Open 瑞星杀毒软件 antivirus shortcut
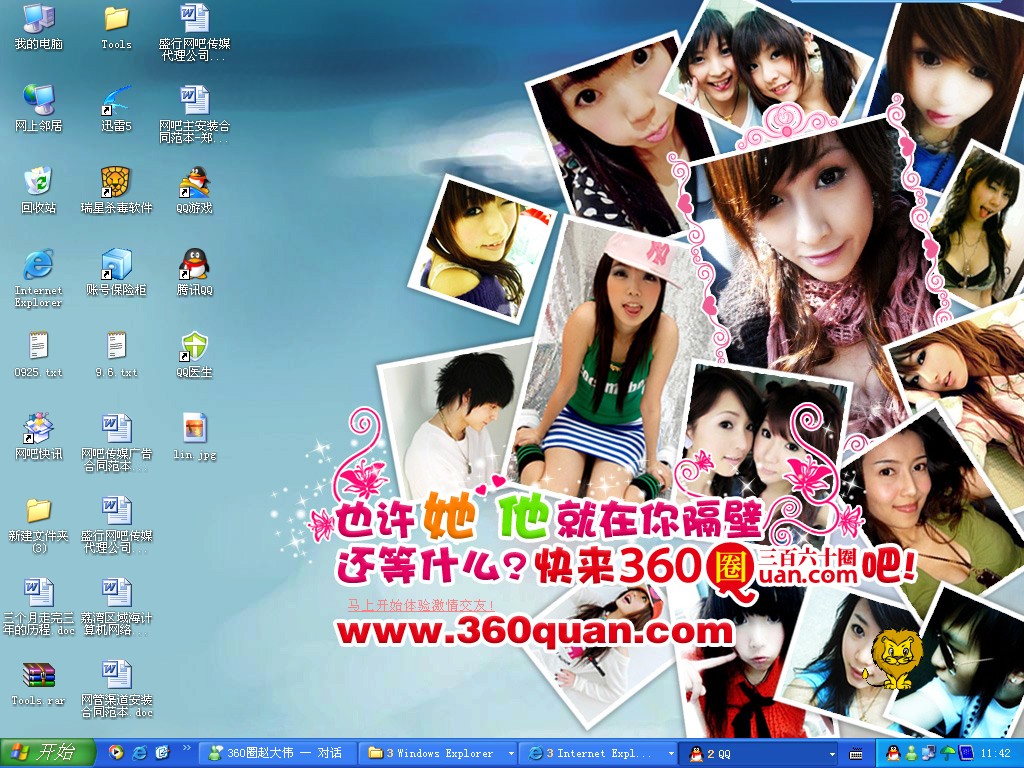 (x=116, y=182)
